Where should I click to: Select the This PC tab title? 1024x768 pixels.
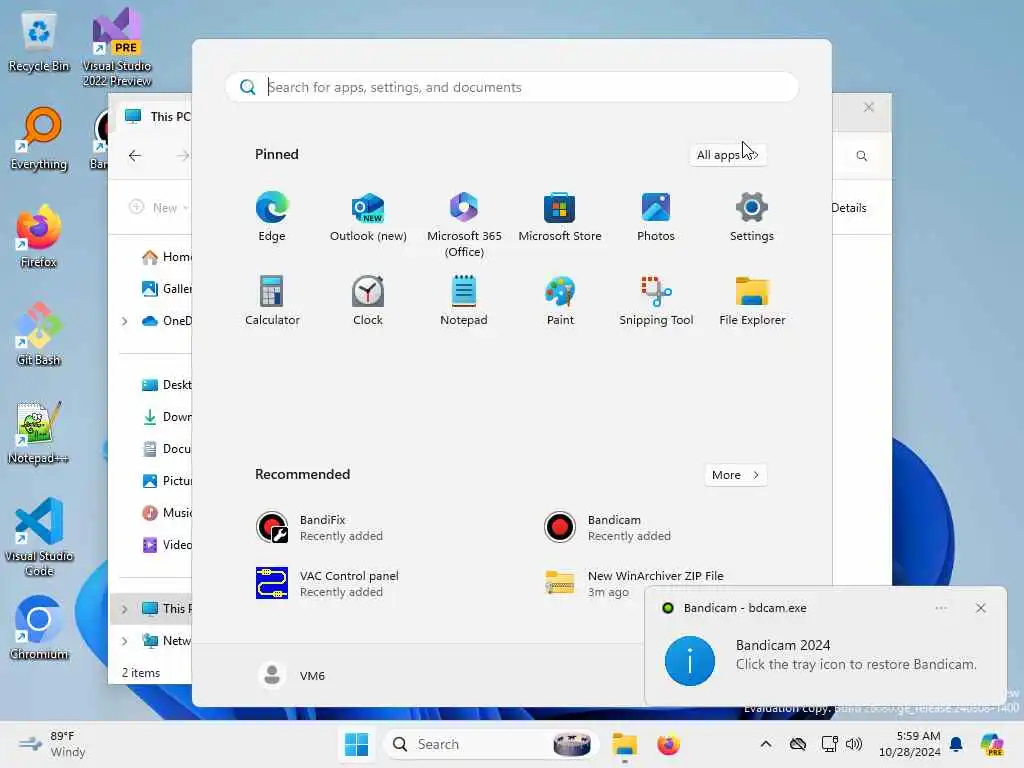[170, 117]
